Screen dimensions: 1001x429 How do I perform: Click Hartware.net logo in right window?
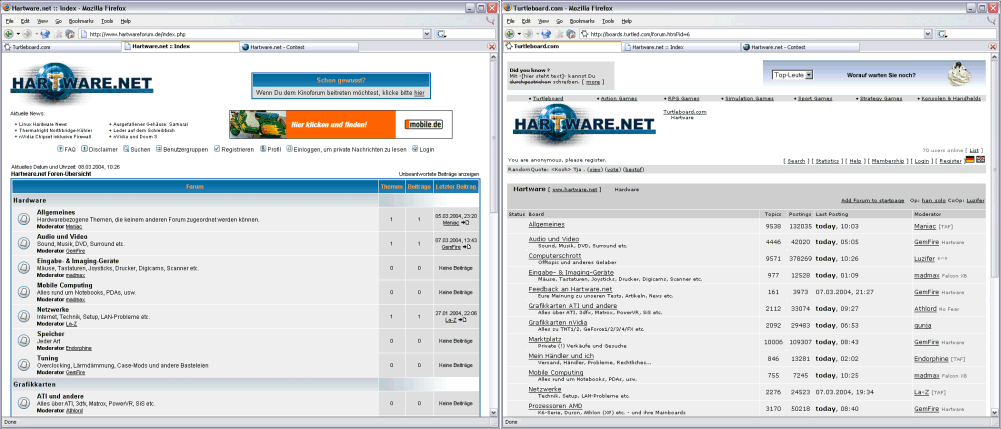click(x=584, y=126)
